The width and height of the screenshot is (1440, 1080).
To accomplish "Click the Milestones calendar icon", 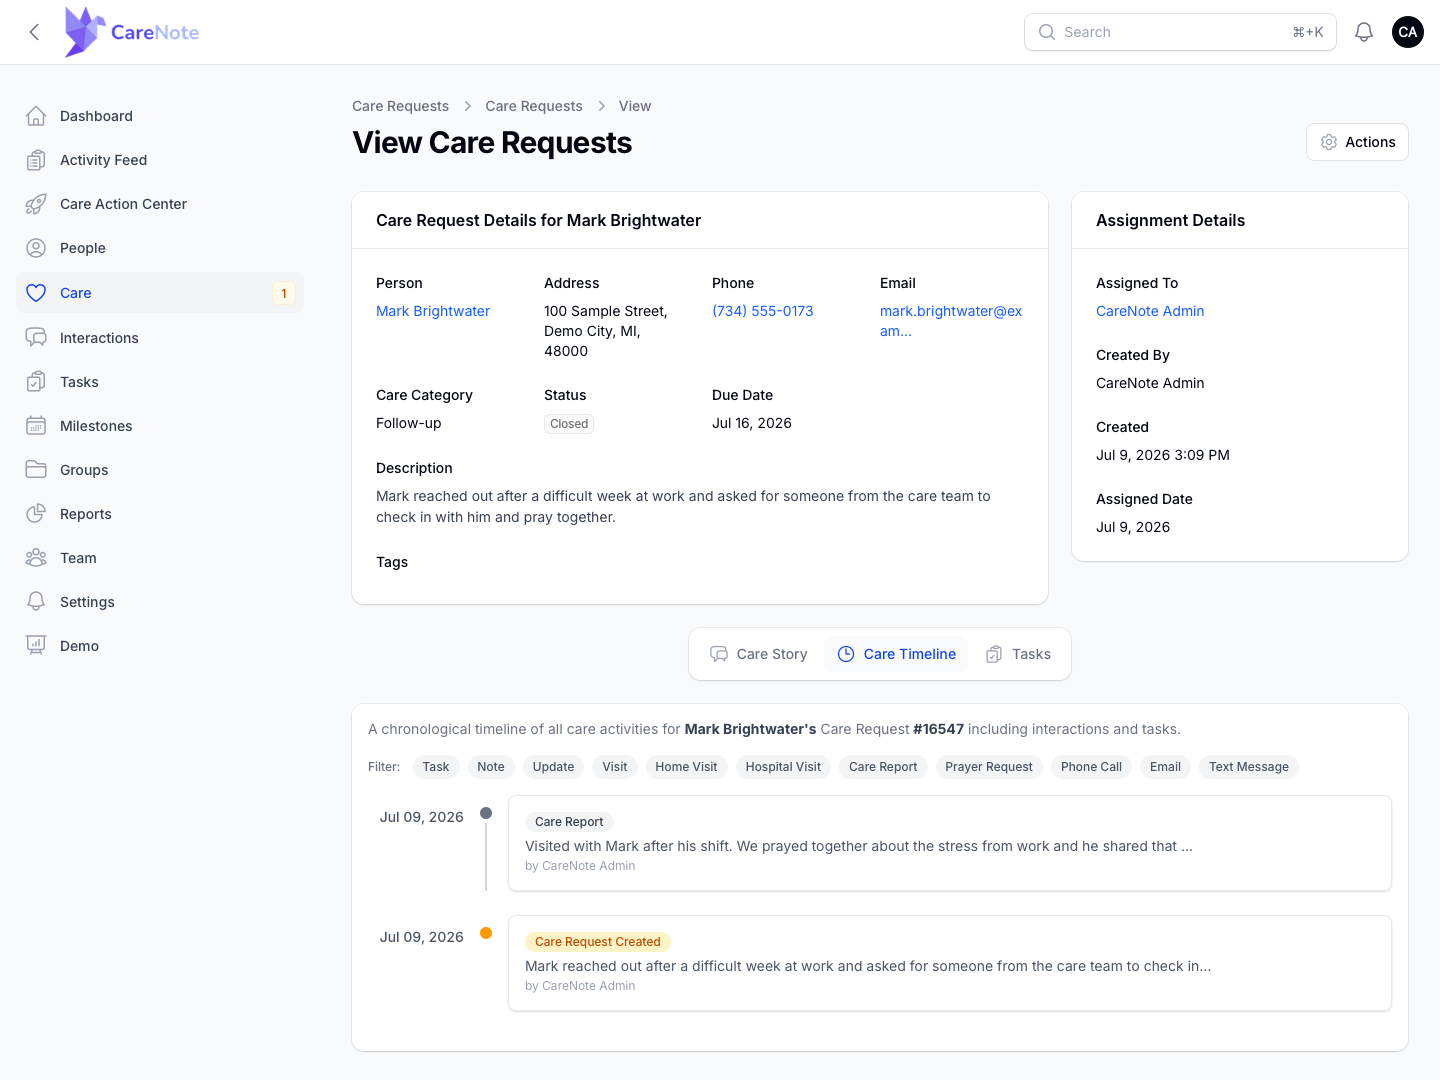I will [36, 426].
